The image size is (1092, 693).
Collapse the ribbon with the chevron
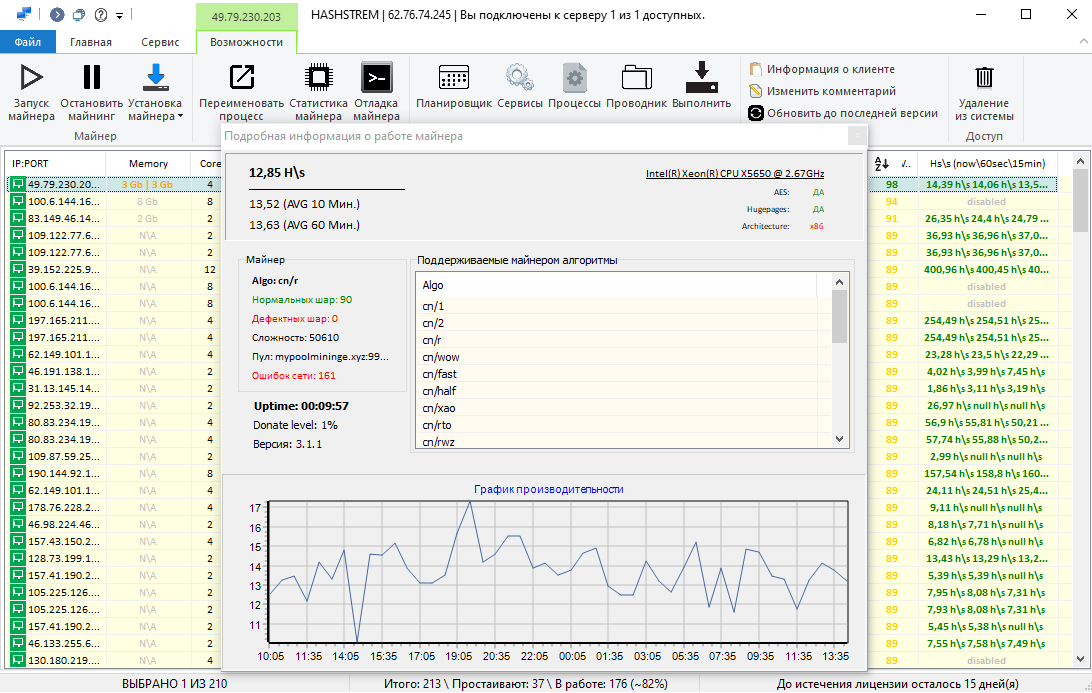pos(1083,42)
